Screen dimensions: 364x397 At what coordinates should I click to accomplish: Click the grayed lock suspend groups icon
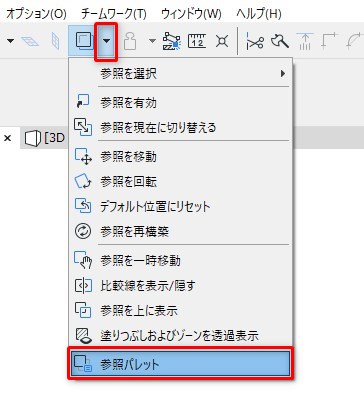(130, 41)
